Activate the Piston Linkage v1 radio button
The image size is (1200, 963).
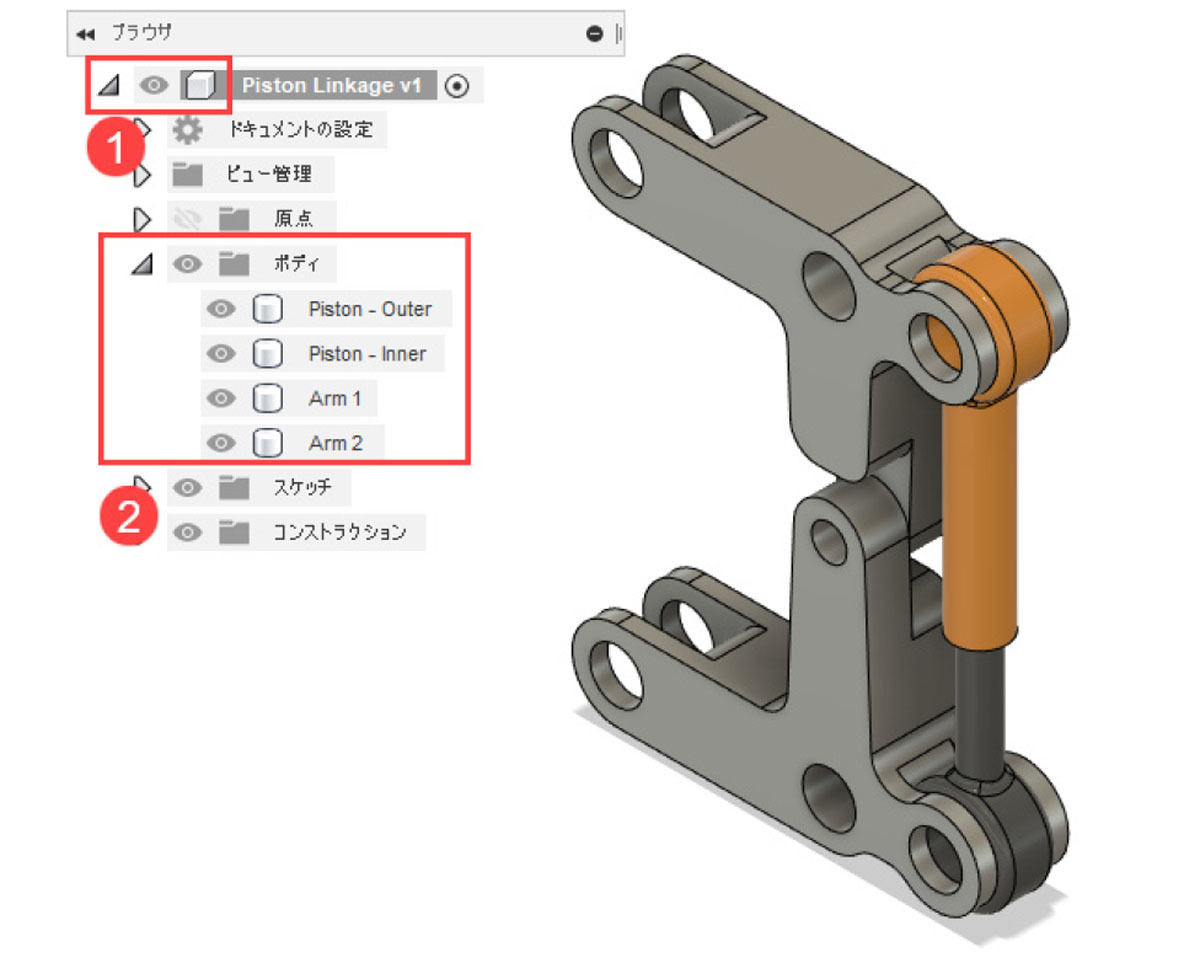click(457, 86)
